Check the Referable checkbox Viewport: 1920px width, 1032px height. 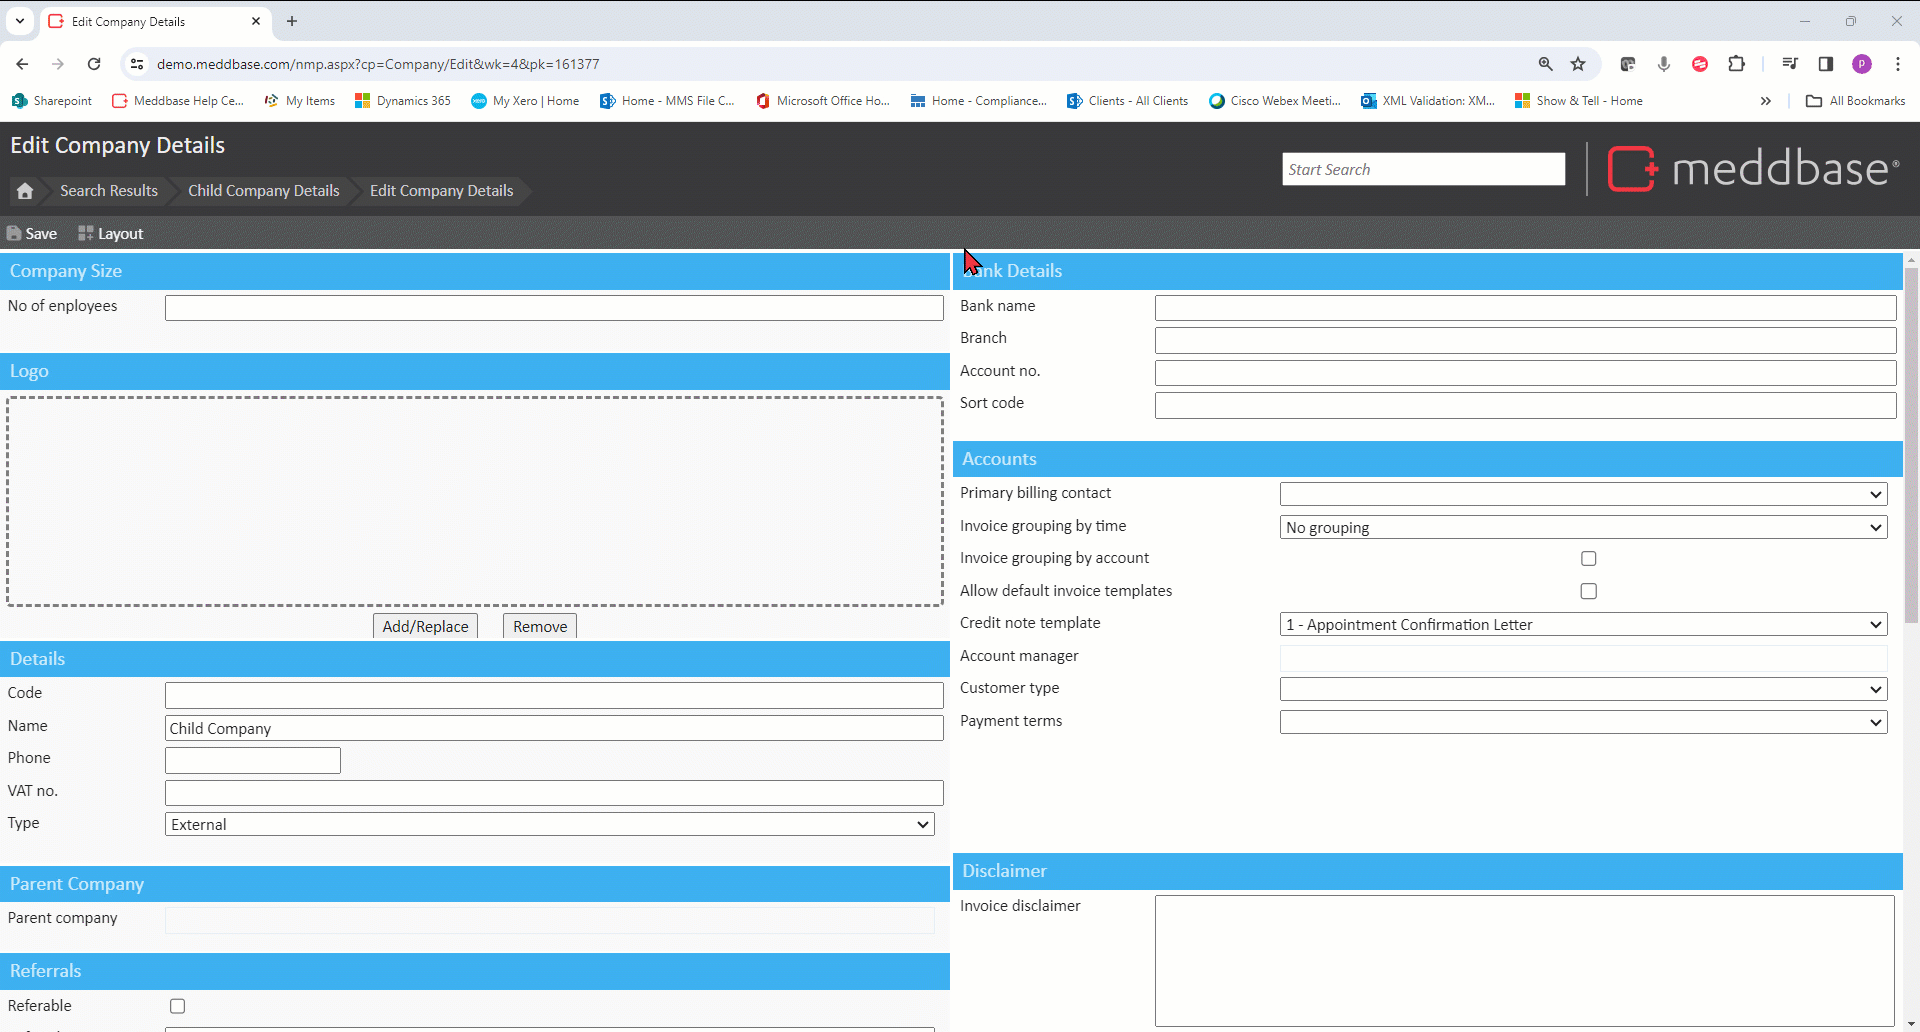178,1007
